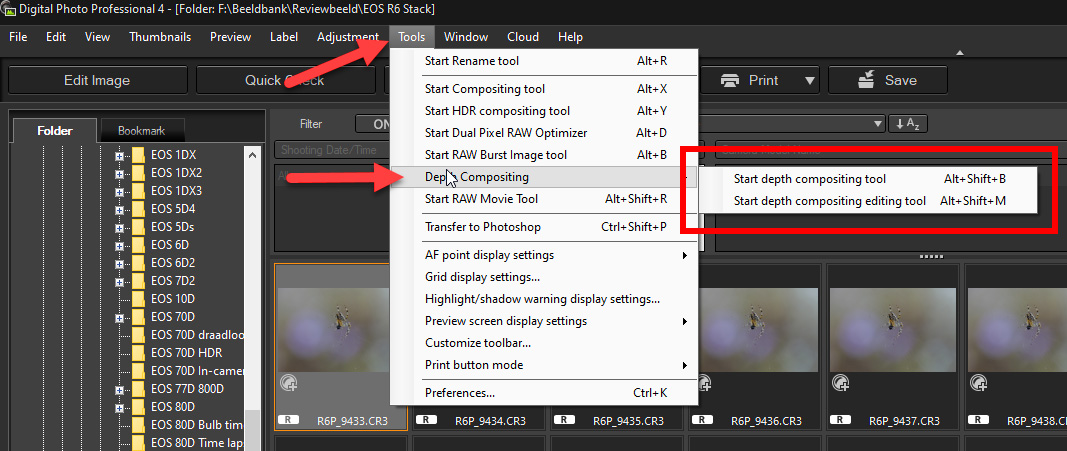1067x451 pixels.
Task: Open the Print button dropdown arrow
Action: click(809, 80)
